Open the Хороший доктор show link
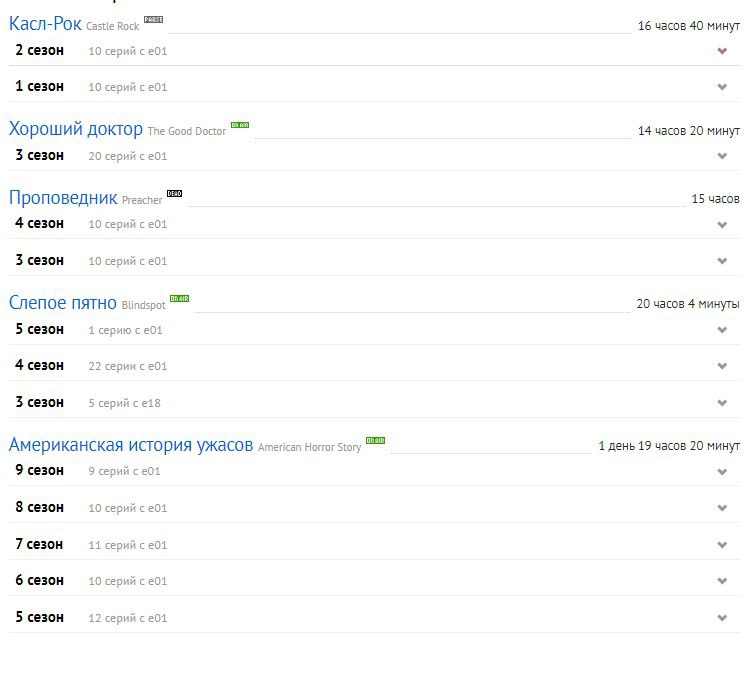 tap(76, 129)
